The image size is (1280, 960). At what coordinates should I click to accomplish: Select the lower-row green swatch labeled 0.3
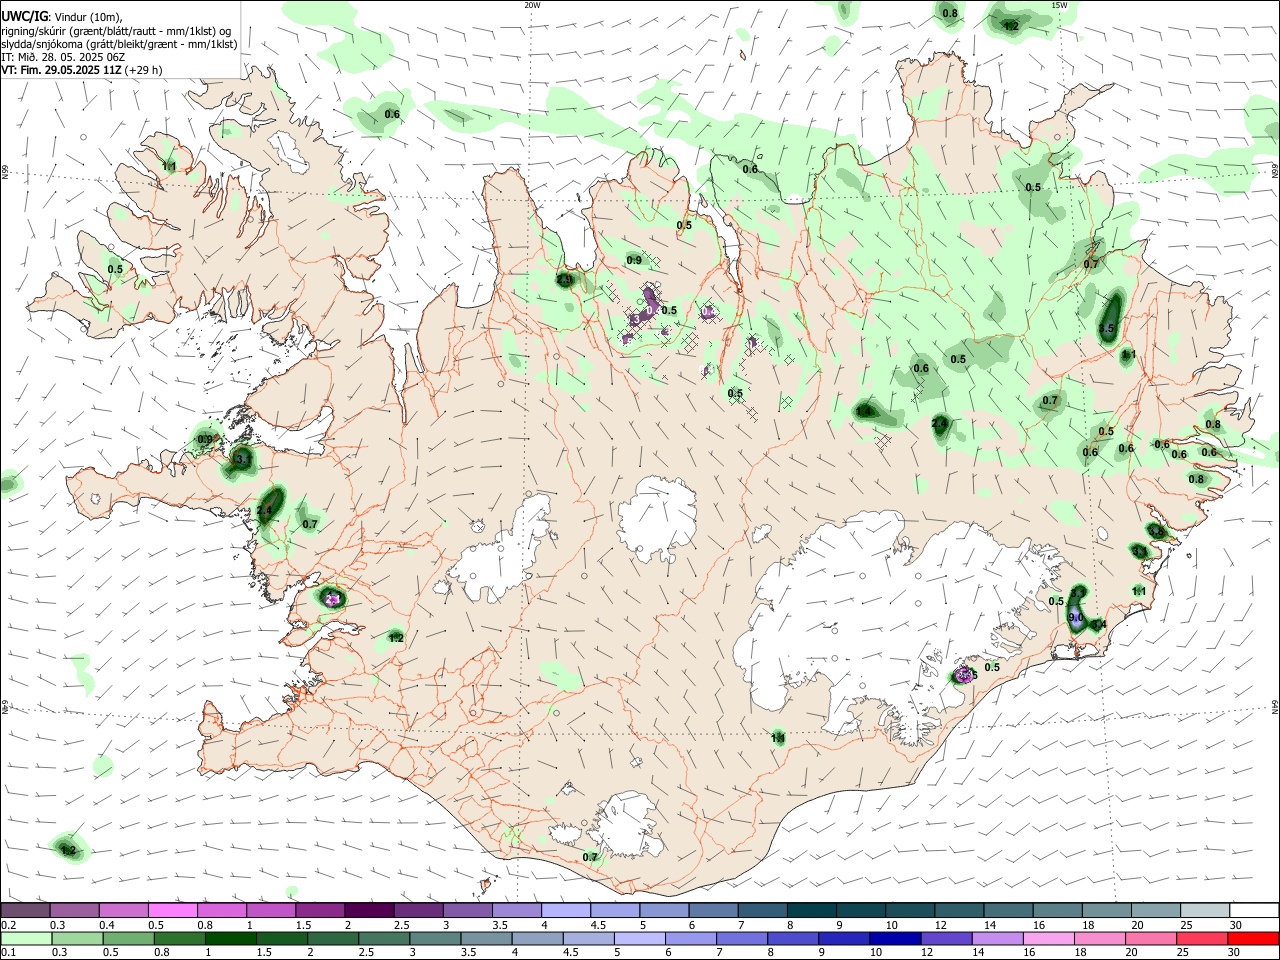point(77,938)
